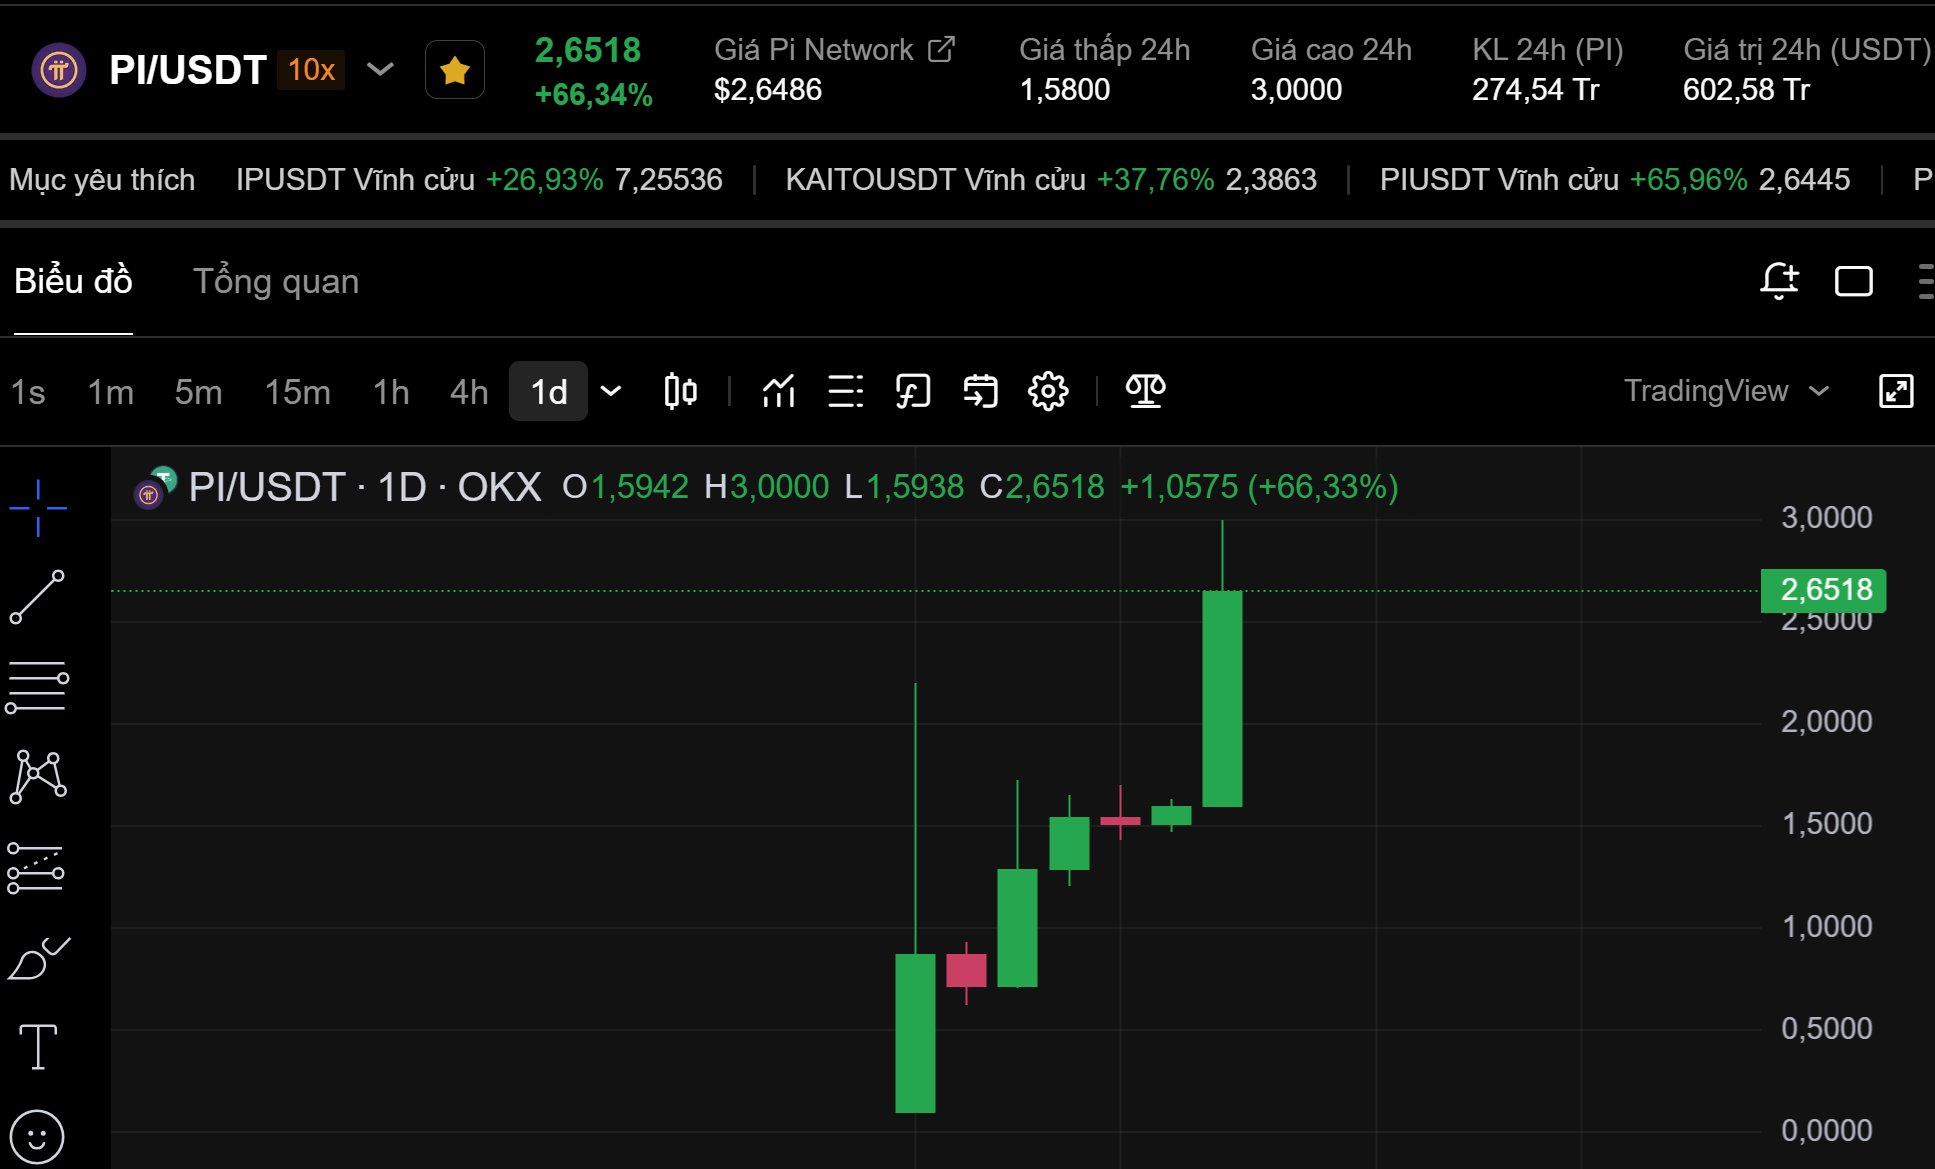Click the Giá thấp 24h value 1,5800
Screen dimensions: 1935x1169
click(x=1064, y=90)
